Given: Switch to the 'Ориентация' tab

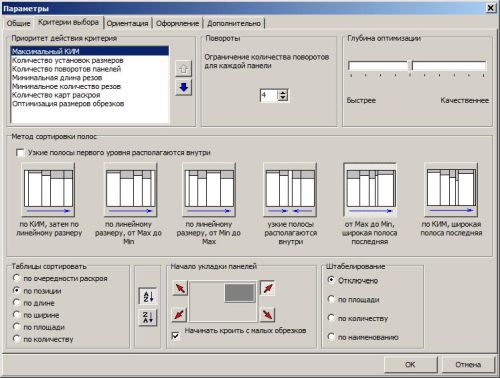Looking at the screenshot, I should coord(127,23).
